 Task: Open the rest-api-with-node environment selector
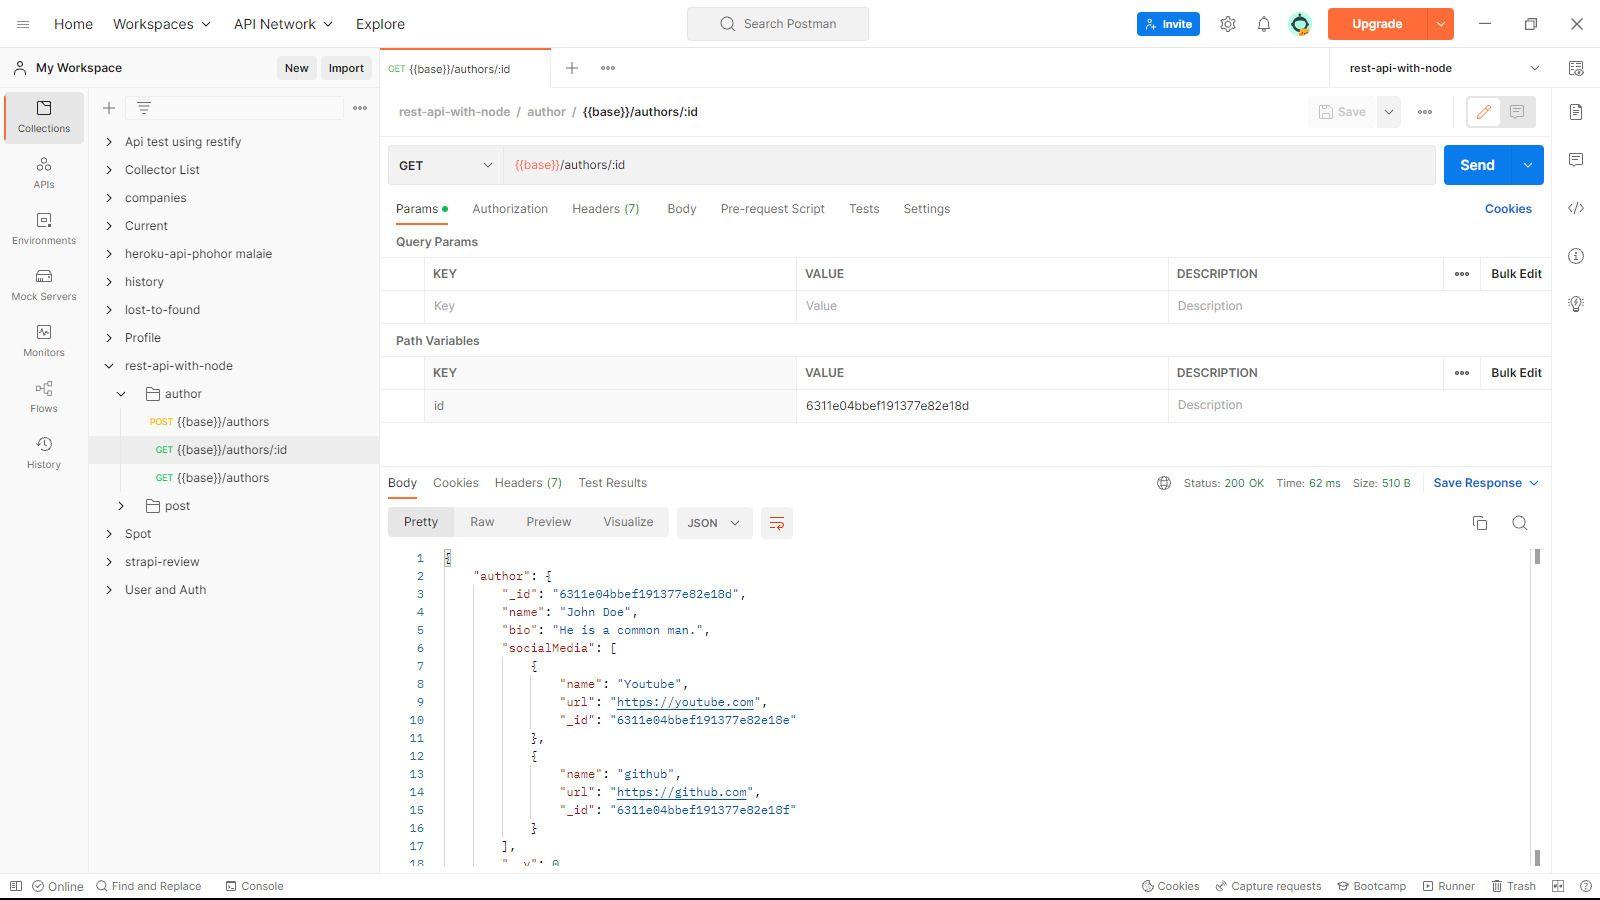click(1444, 68)
